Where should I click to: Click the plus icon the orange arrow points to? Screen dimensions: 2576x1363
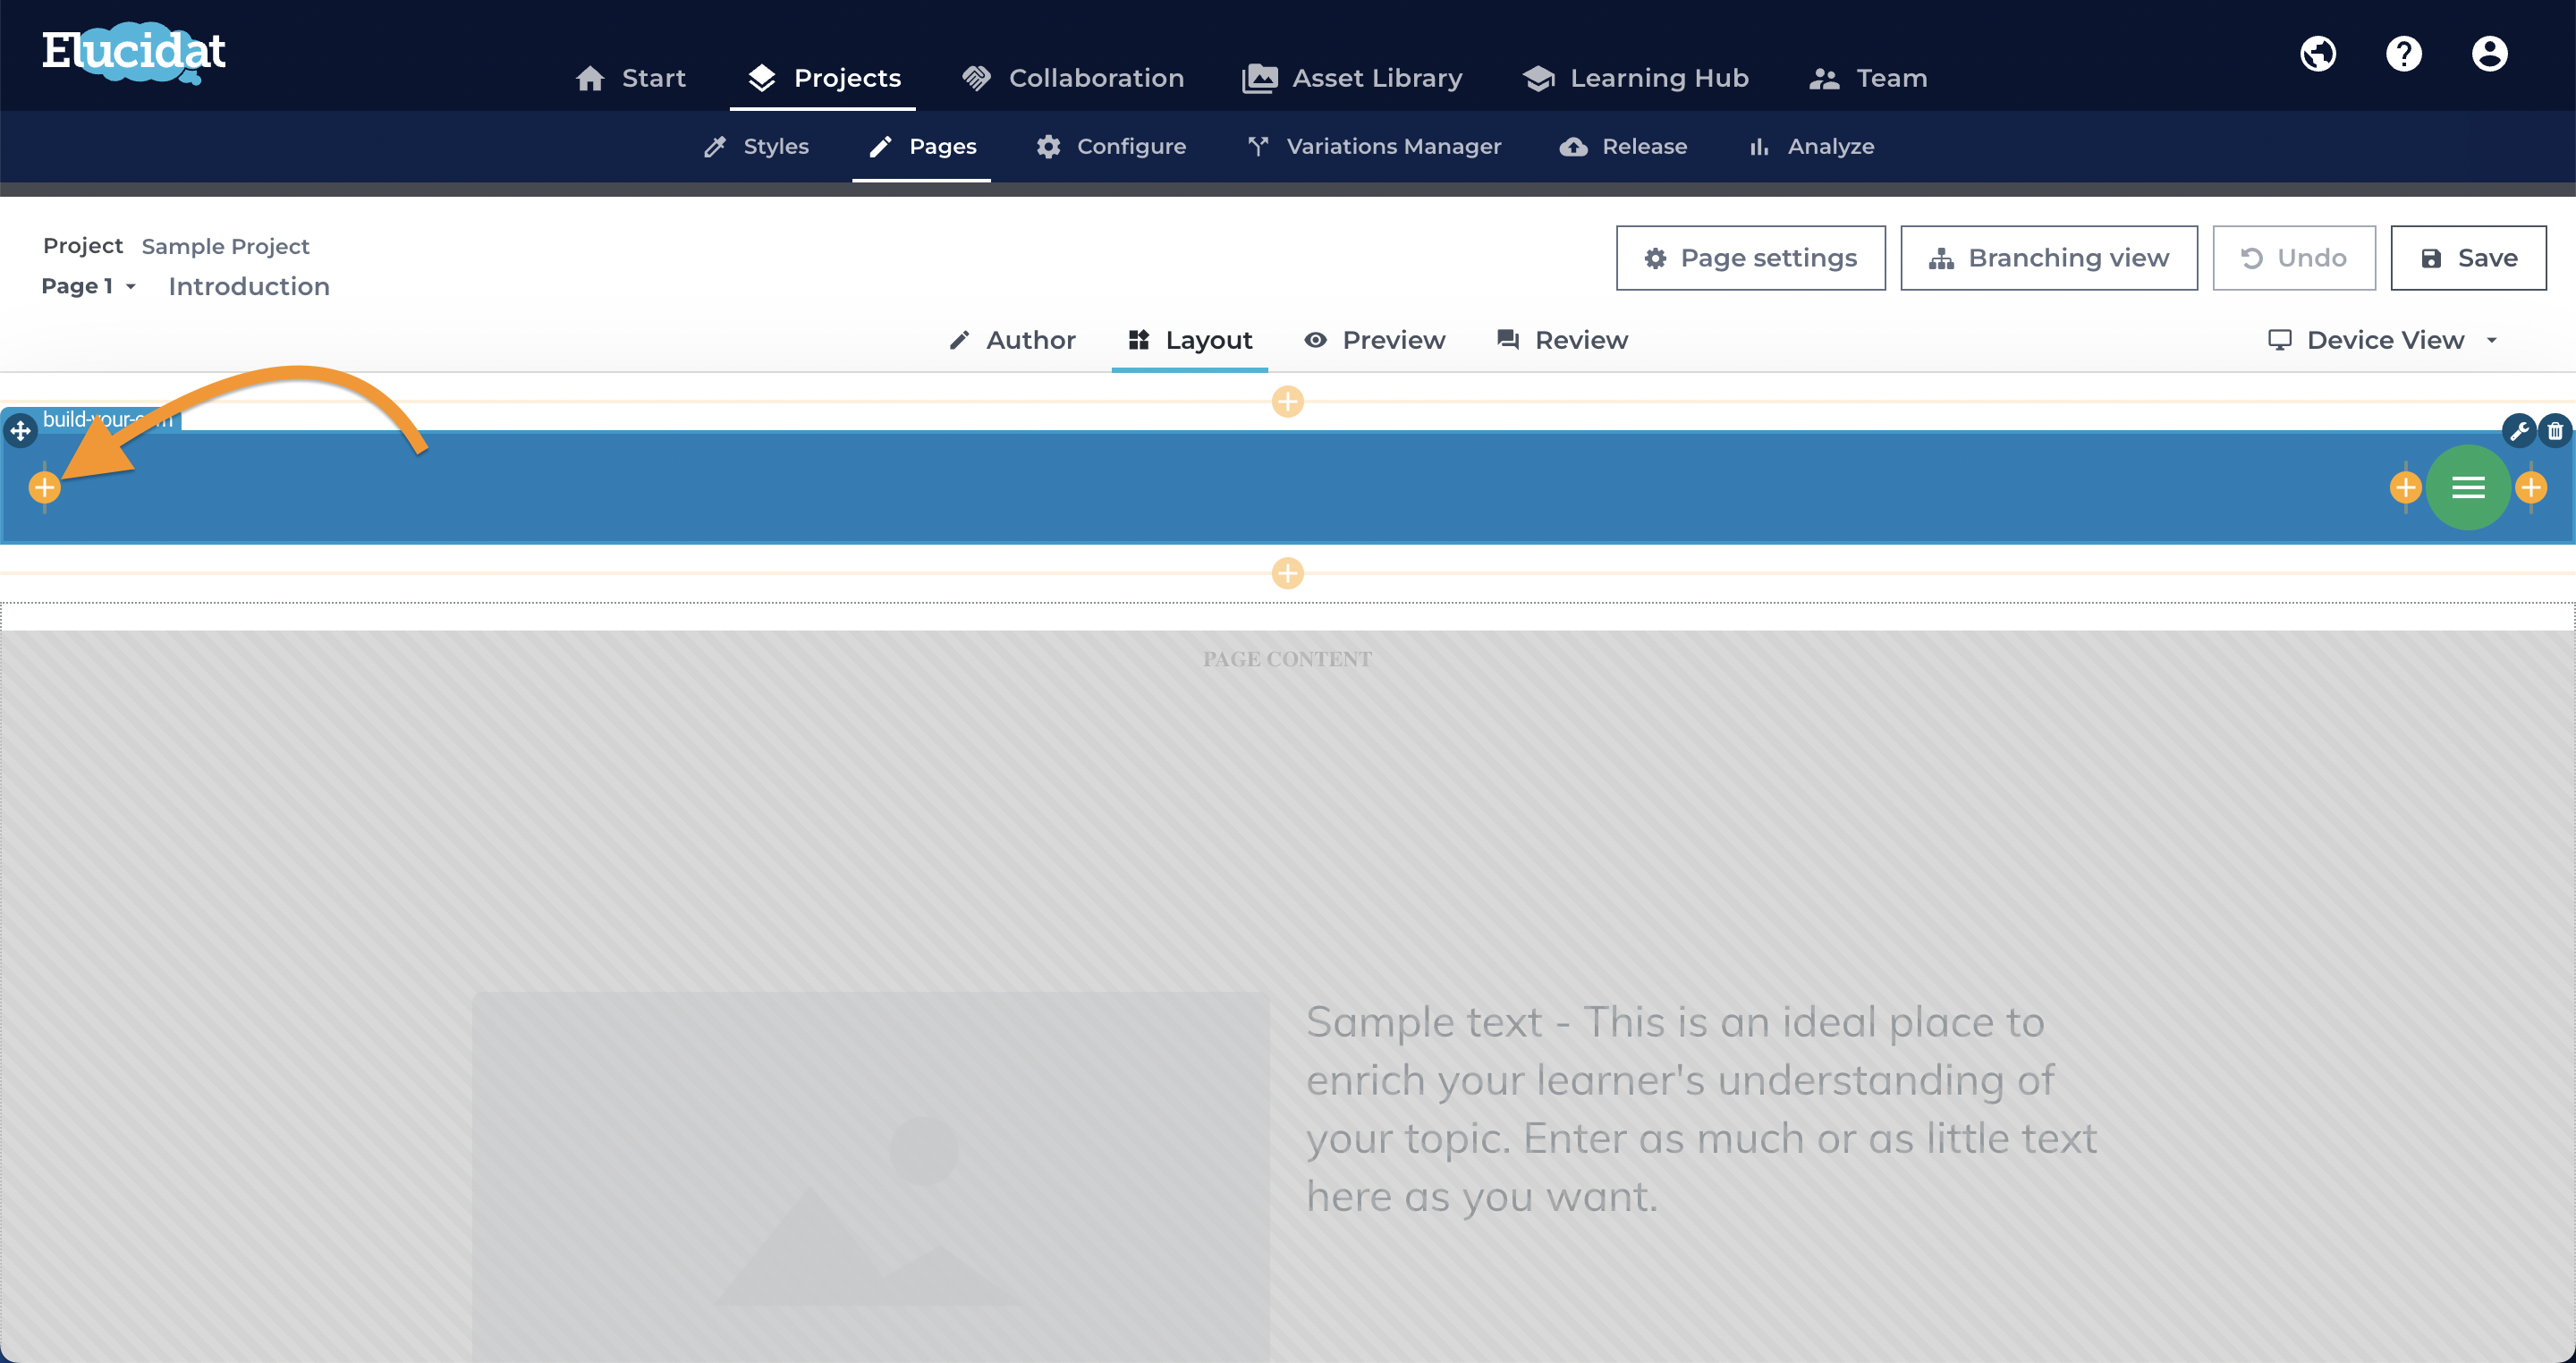coord(44,487)
